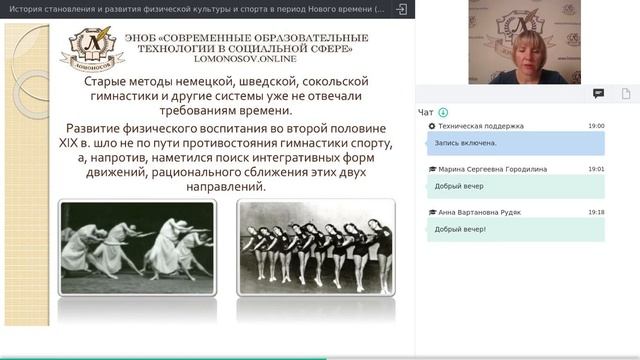Click graduation cap icon beside Анна Вартановна Рудяк

pyautogui.click(x=432, y=212)
